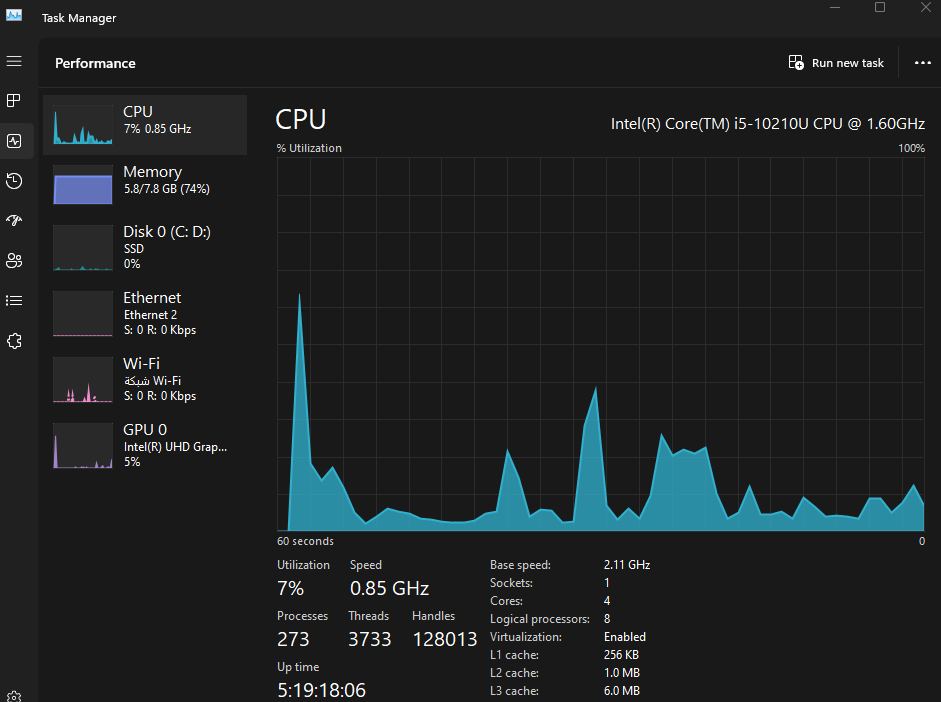Click the '60 seconds' graph axis label
The image size is (941, 702).
pyautogui.click(x=305, y=541)
